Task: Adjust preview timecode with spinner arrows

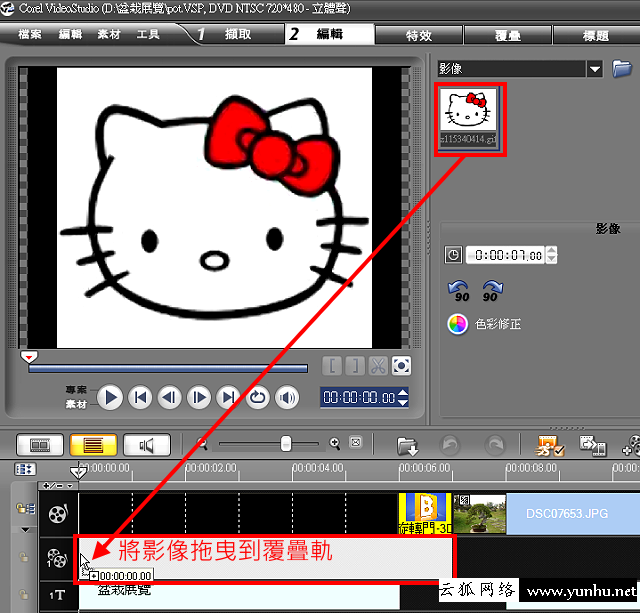Action: pos(402,397)
